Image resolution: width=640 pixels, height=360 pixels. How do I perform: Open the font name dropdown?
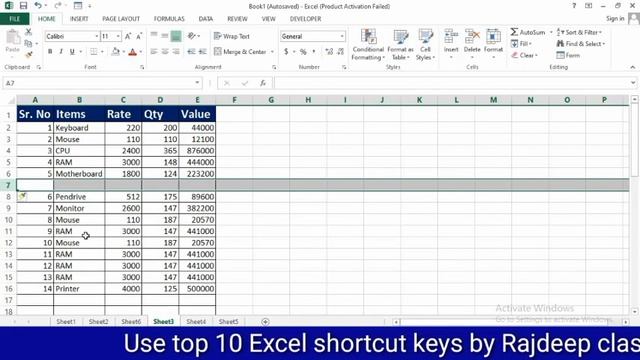(97, 36)
